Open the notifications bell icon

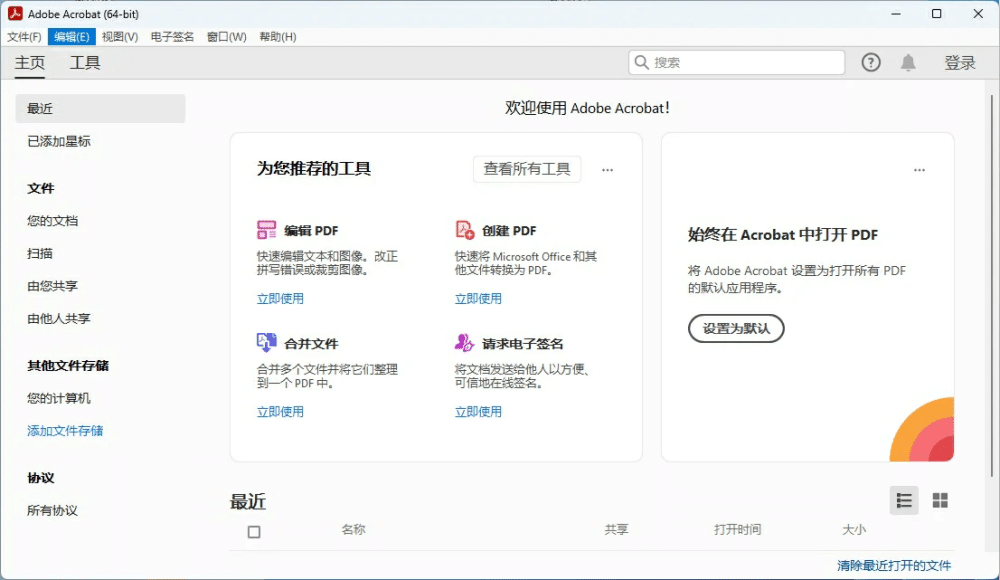908,62
